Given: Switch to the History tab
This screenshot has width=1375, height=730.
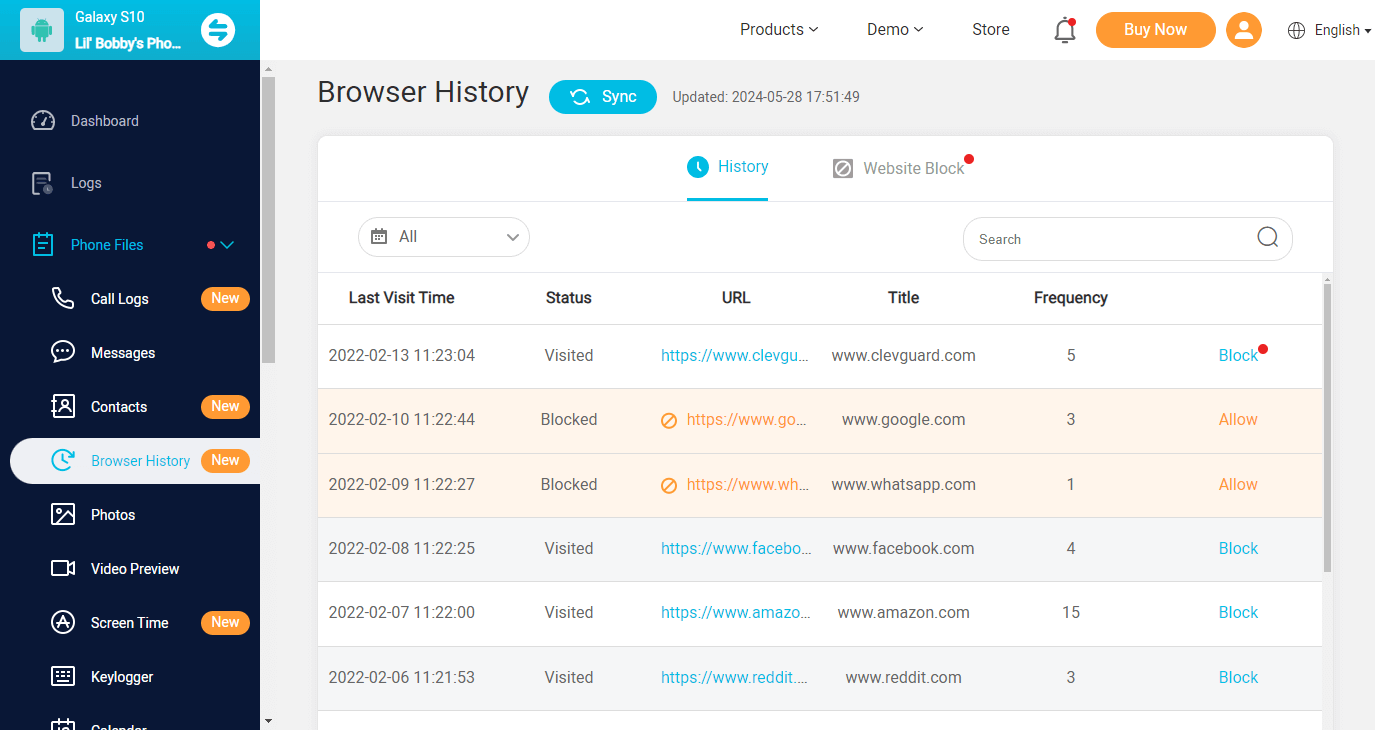Looking at the screenshot, I should click(727, 167).
